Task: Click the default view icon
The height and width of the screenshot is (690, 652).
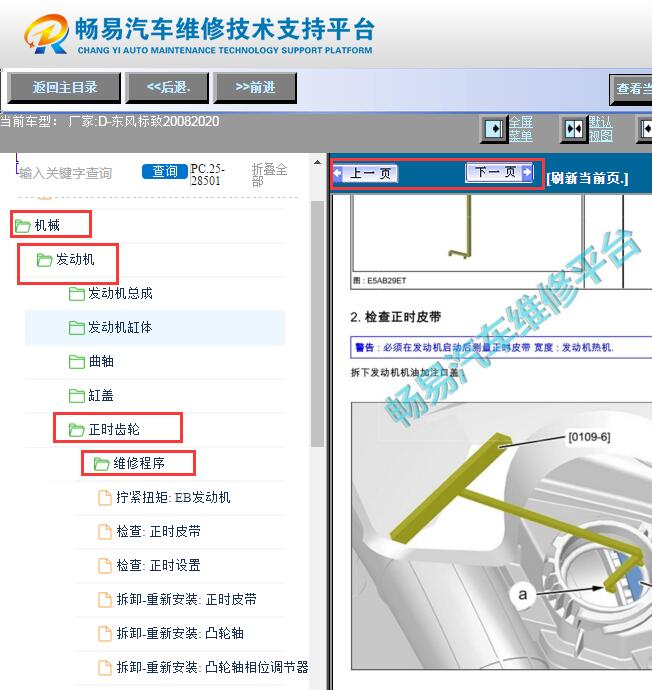Action: [x=574, y=129]
